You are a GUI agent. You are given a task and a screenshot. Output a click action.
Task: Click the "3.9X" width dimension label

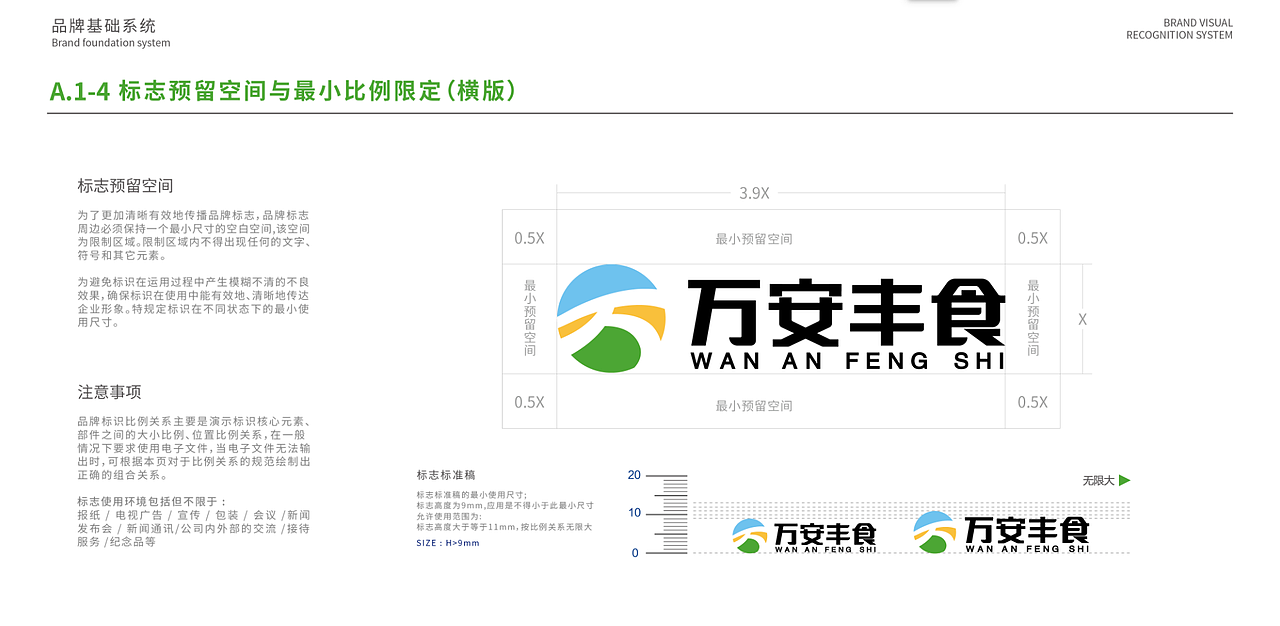tap(754, 193)
